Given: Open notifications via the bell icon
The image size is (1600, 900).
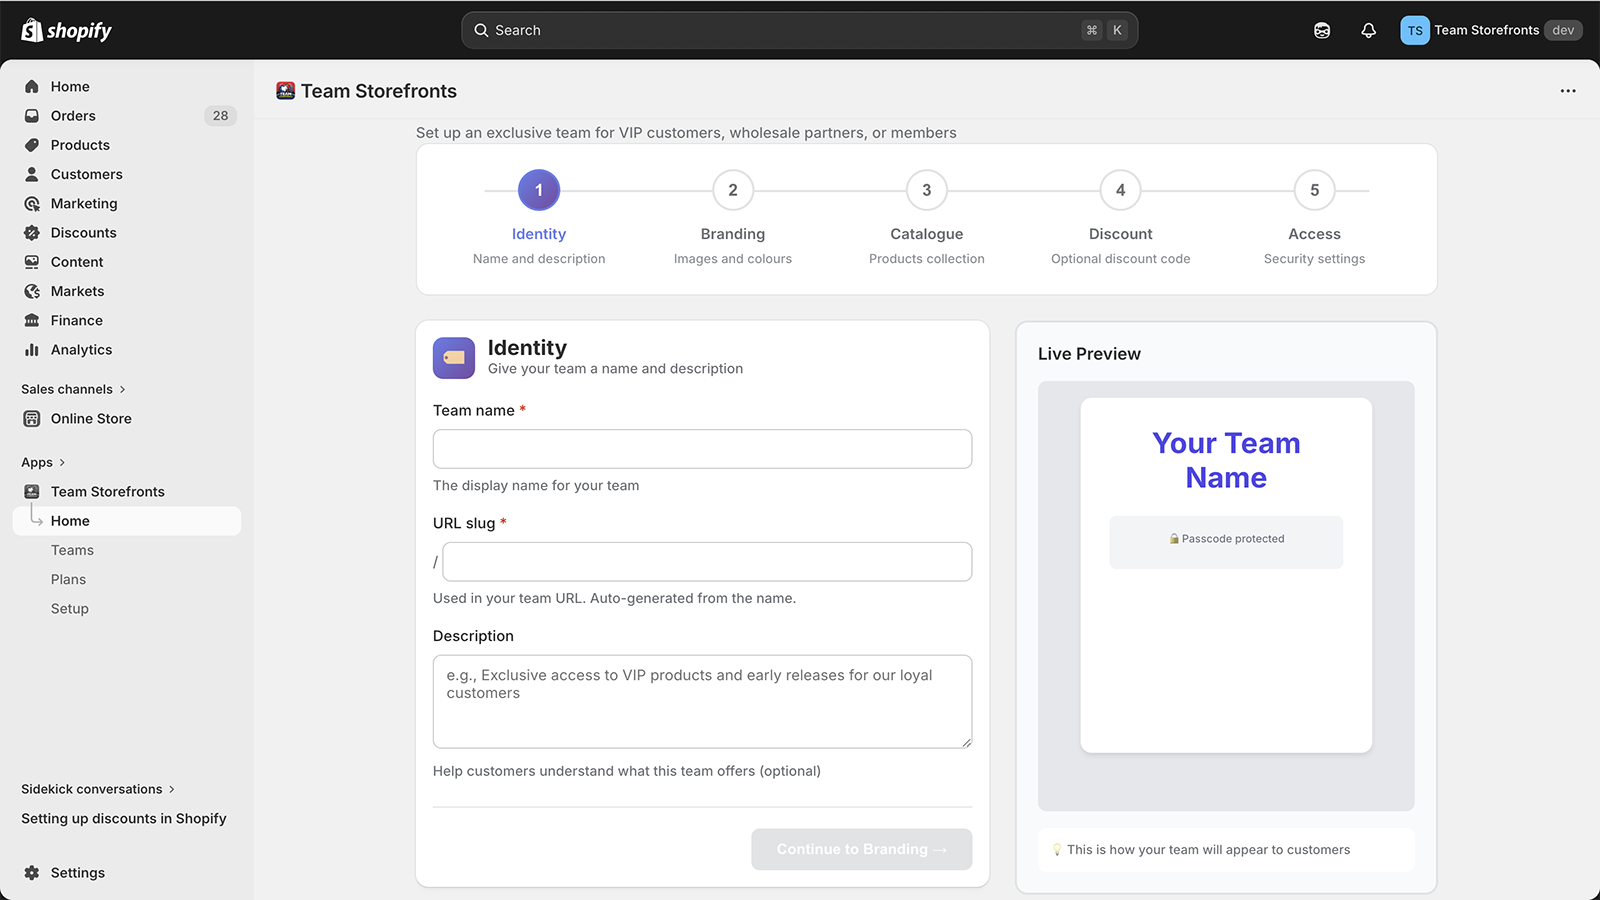Looking at the screenshot, I should [1368, 30].
